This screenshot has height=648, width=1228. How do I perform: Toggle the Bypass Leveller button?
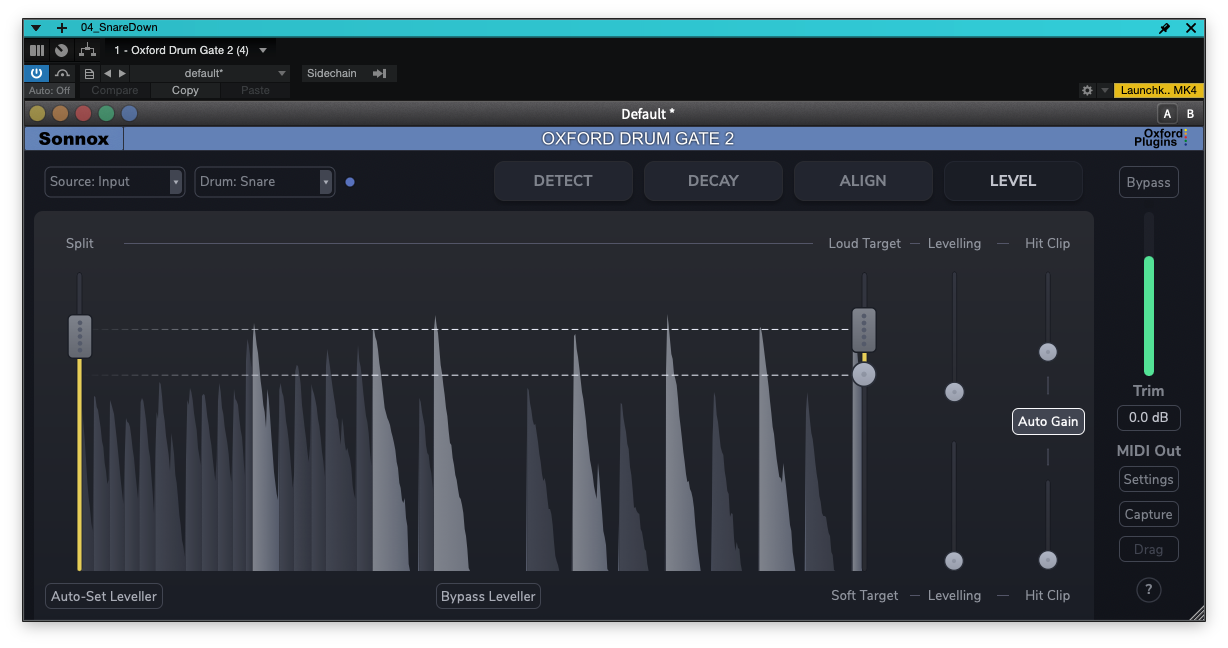click(489, 596)
